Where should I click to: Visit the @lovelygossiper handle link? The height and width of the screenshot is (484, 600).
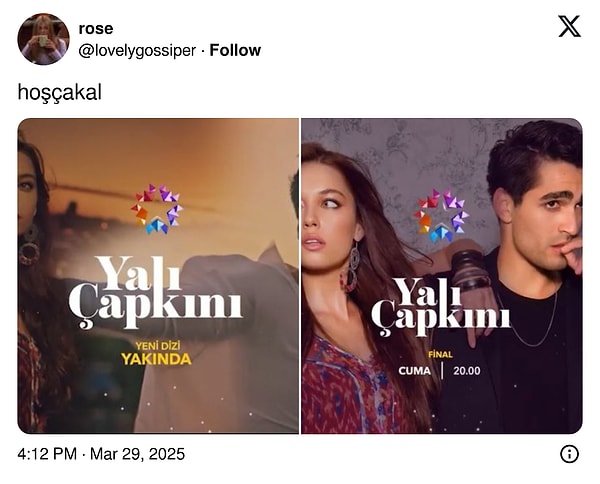pyautogui.click(x=137, y=51)
